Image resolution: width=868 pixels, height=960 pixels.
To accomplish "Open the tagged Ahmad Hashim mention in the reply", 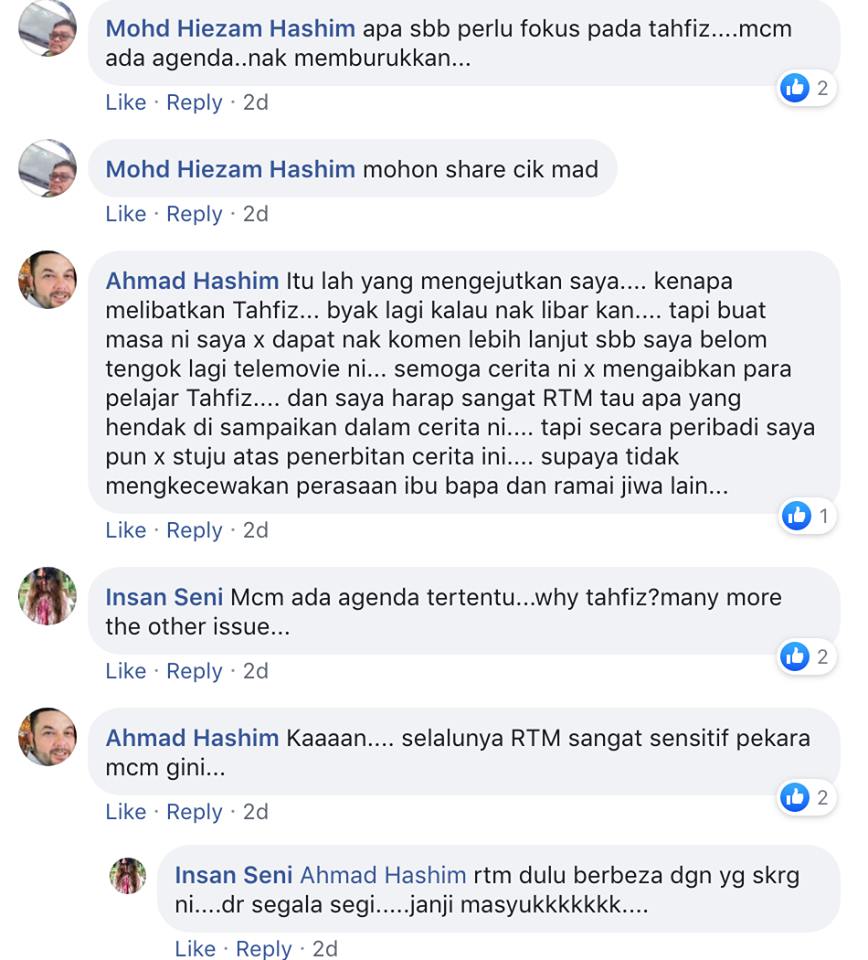I will [383, 876].
